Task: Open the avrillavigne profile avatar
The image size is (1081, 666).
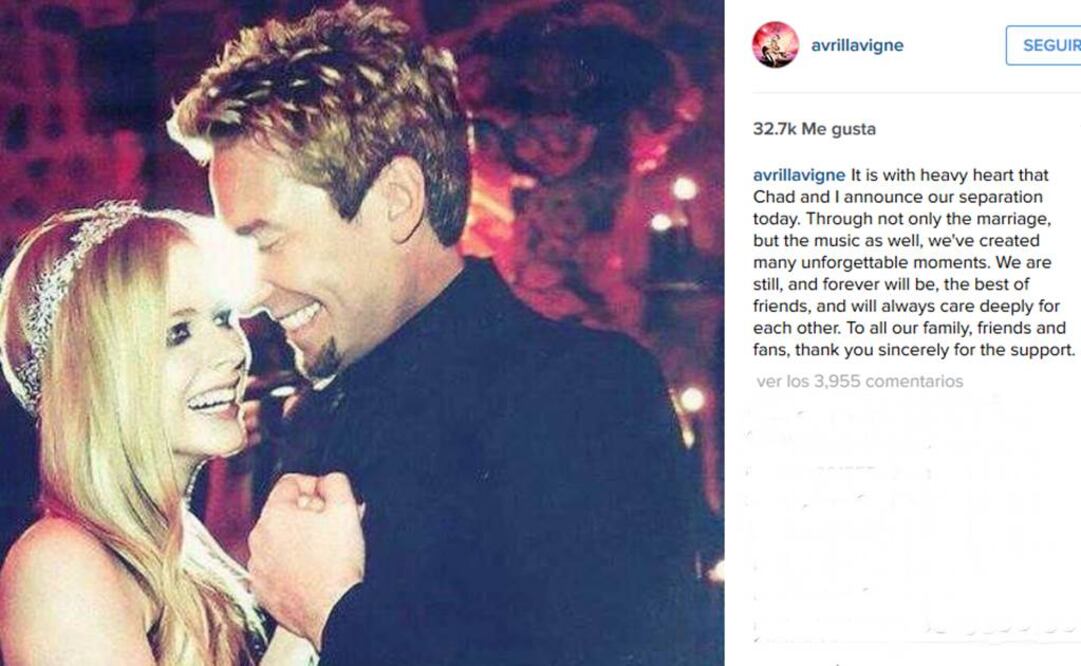Action: tap(775, 45)
